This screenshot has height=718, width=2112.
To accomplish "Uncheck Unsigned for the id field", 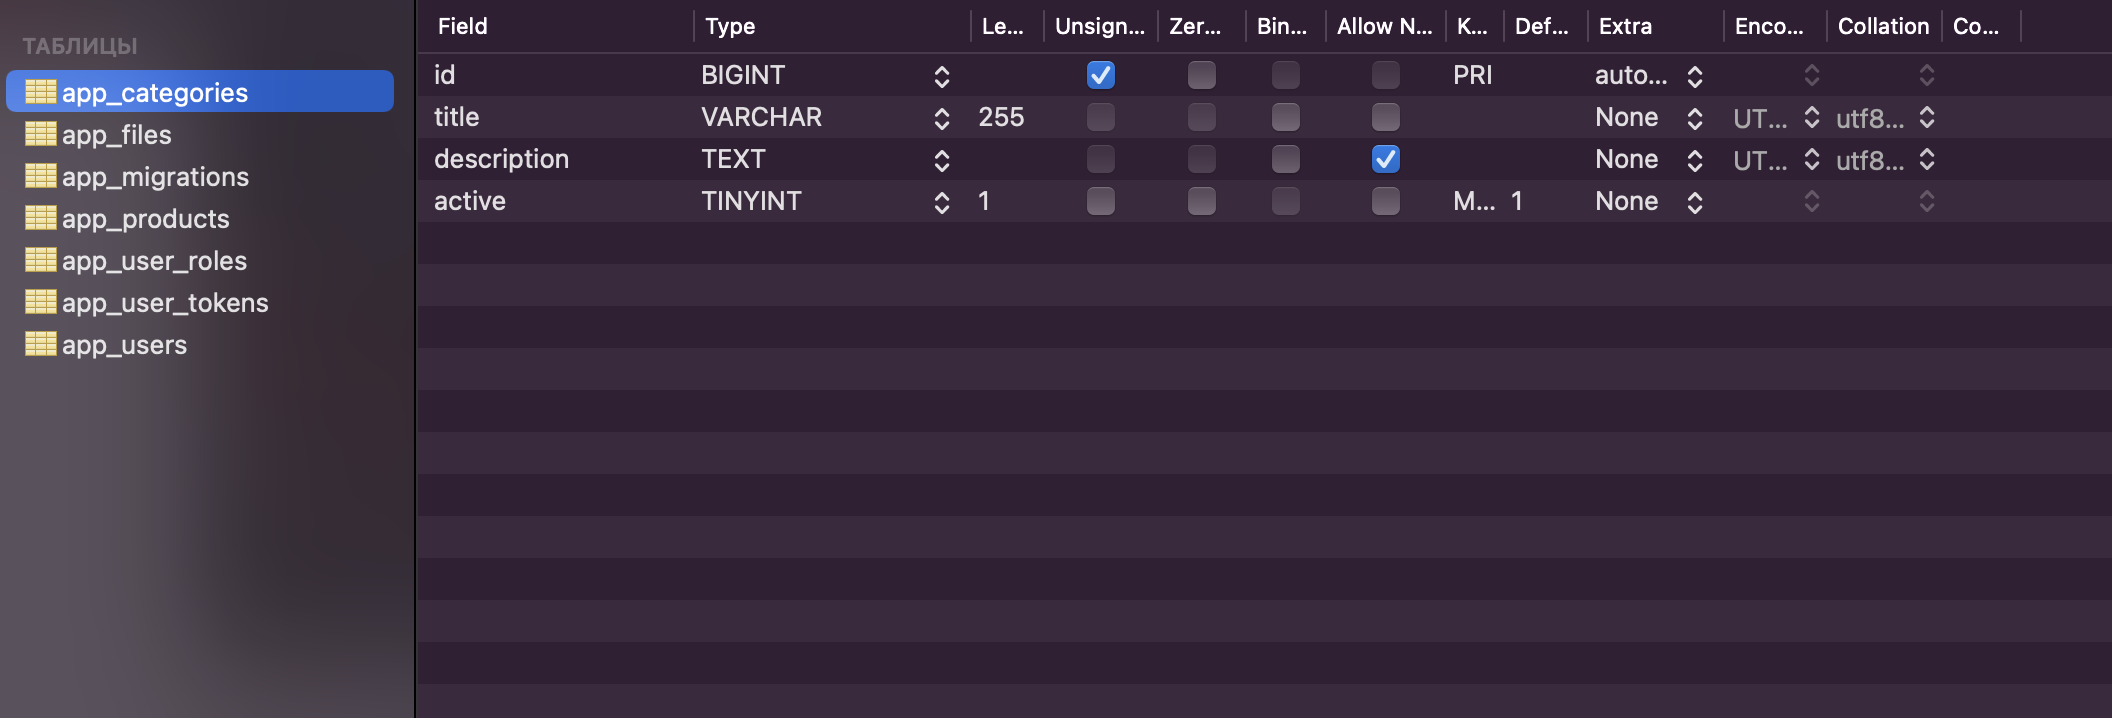I will [1101, 75].
